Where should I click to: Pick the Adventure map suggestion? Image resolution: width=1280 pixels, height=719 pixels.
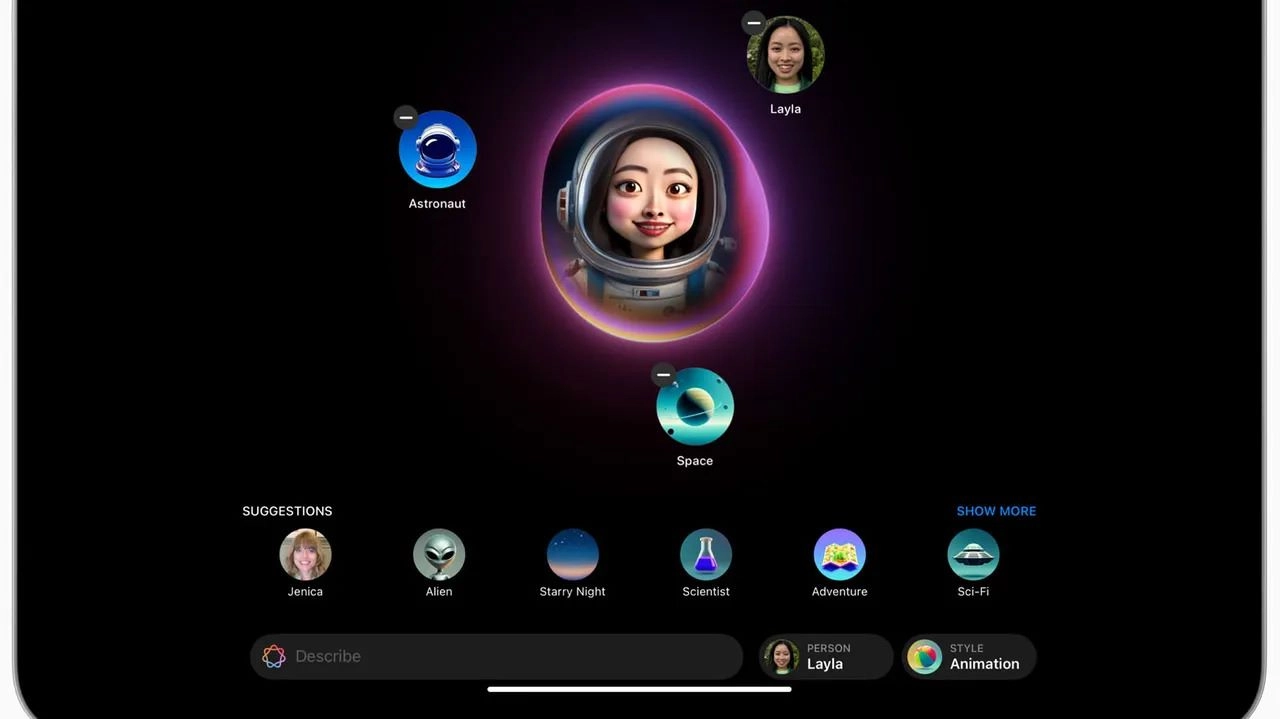point(839,555)
